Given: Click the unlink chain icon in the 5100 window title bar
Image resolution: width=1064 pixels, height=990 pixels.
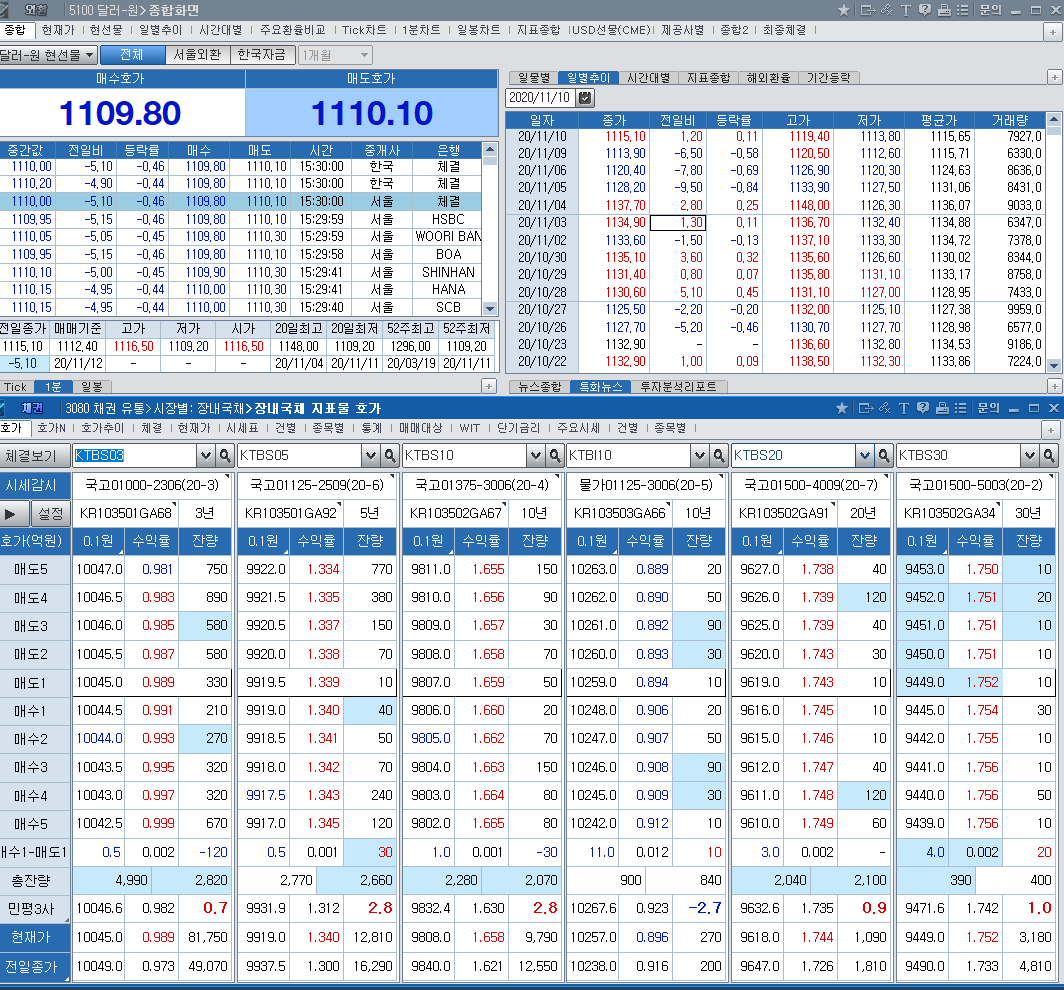Looking at the screenshot, I should point(886,10).
